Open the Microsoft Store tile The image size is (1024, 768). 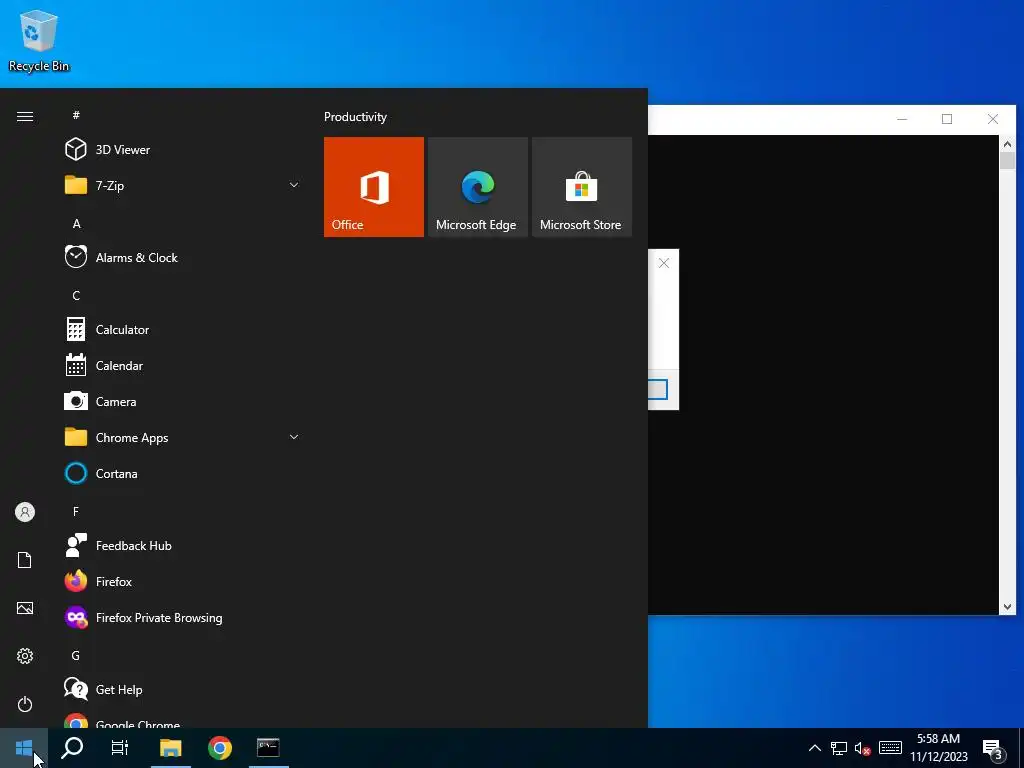[582, 187]
